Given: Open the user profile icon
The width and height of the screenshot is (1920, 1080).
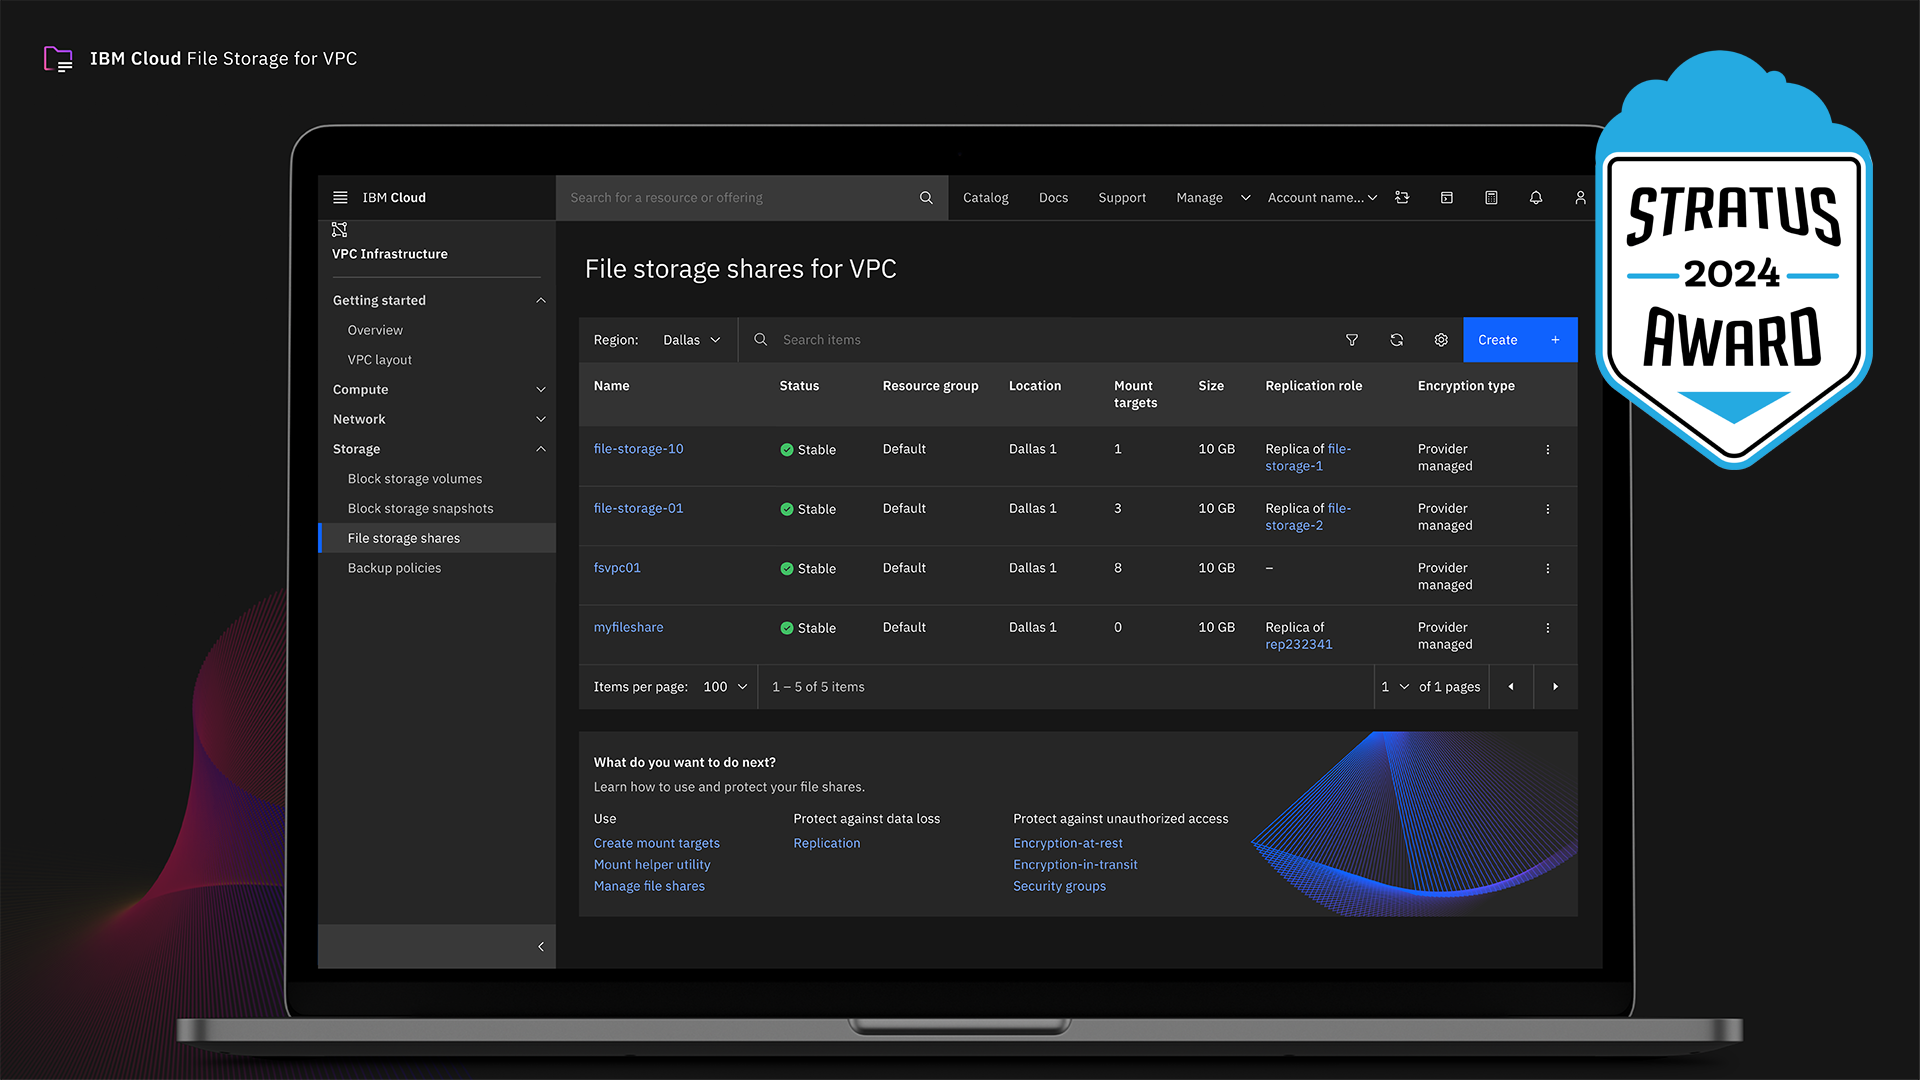Looking at the screenshot, I should pyautogui.click(x=1580, y=198).
